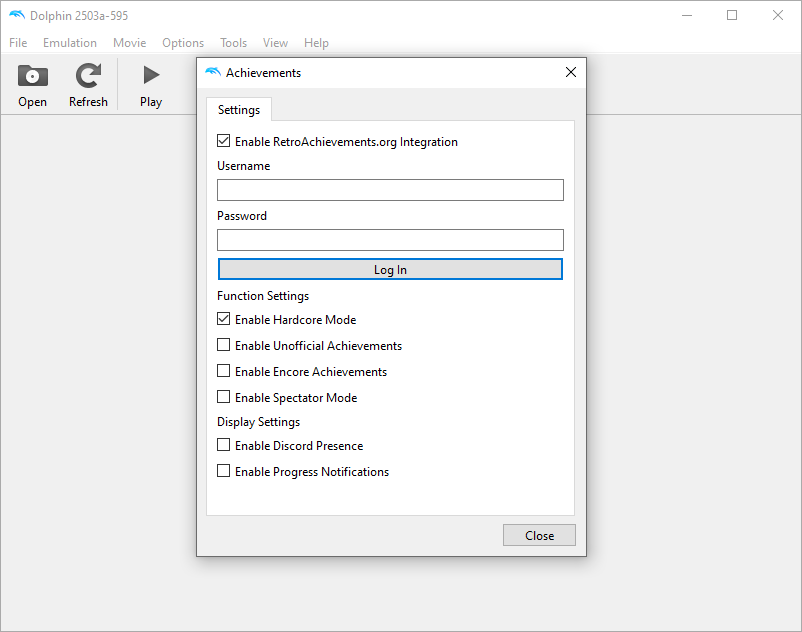Viewport: 802px width, 632px height.
Task: Click the Open disc icon in toolbar
Action: click(x=32, y=76)
